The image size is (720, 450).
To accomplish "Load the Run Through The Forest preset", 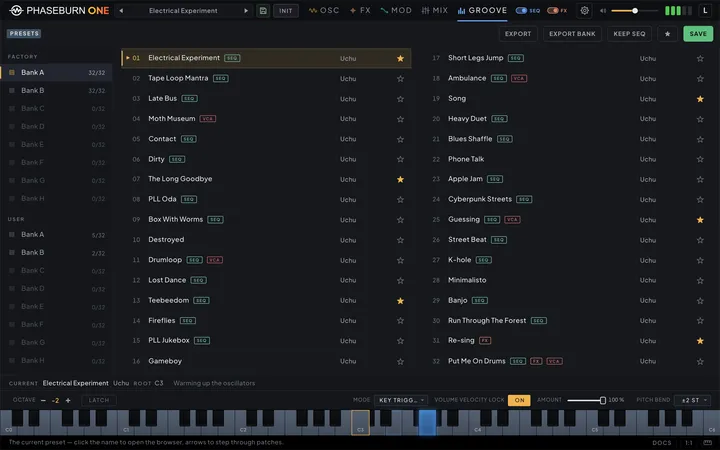I will point(568,321).
